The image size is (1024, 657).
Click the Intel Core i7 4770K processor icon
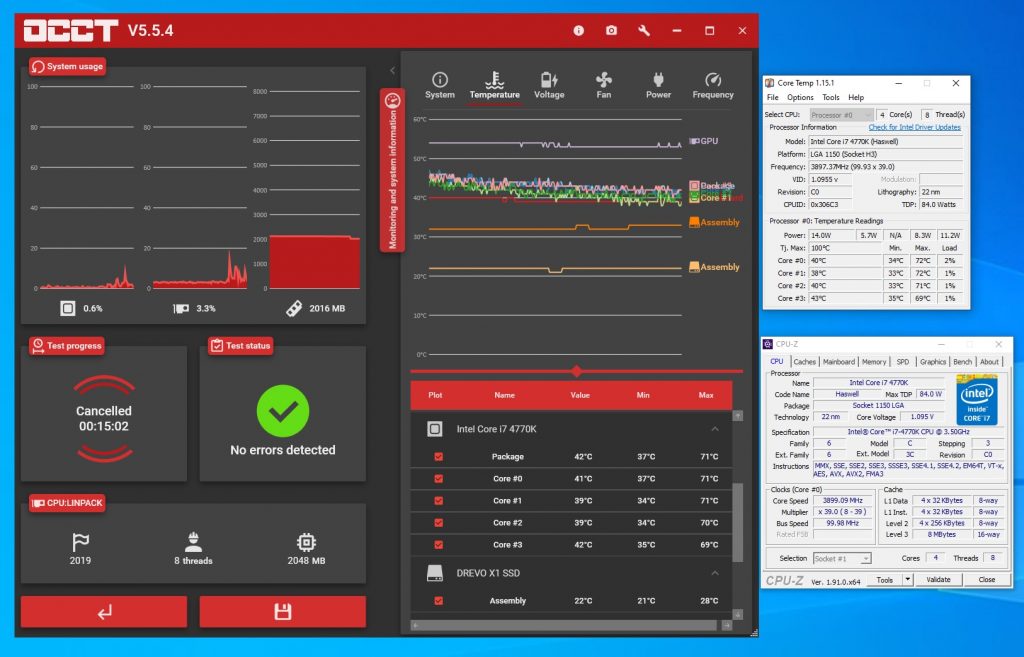[434, 429]
